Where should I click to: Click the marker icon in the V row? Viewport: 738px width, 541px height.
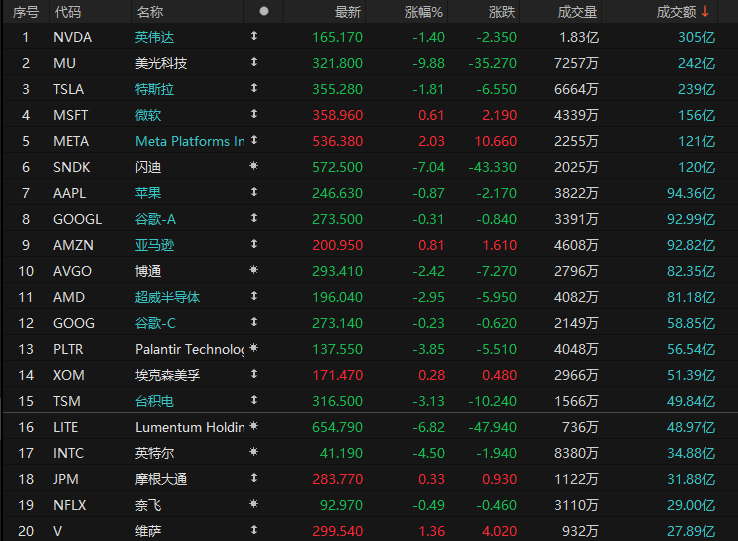coord(254,530)
